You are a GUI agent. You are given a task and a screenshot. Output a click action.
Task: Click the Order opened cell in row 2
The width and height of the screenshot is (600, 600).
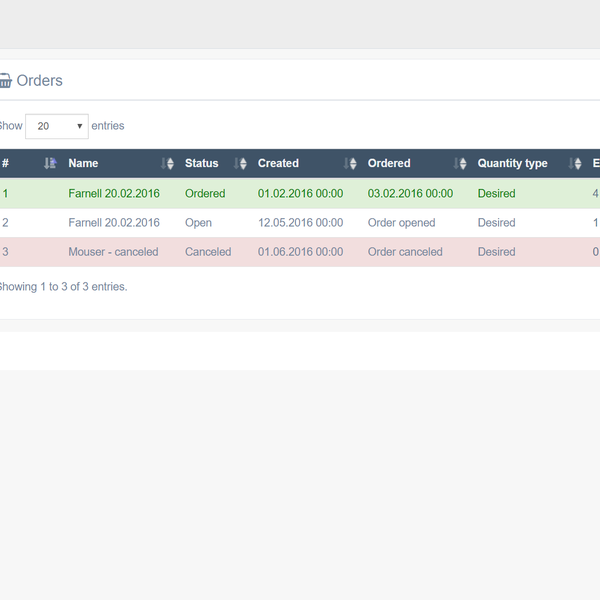coord(401,223)
